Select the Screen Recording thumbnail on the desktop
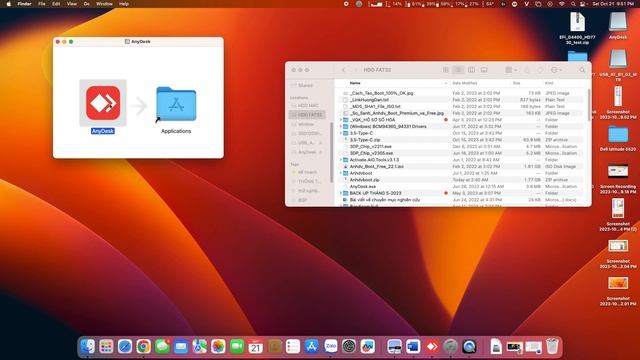Screen dimensions: 640x360 tap(618, 171)
